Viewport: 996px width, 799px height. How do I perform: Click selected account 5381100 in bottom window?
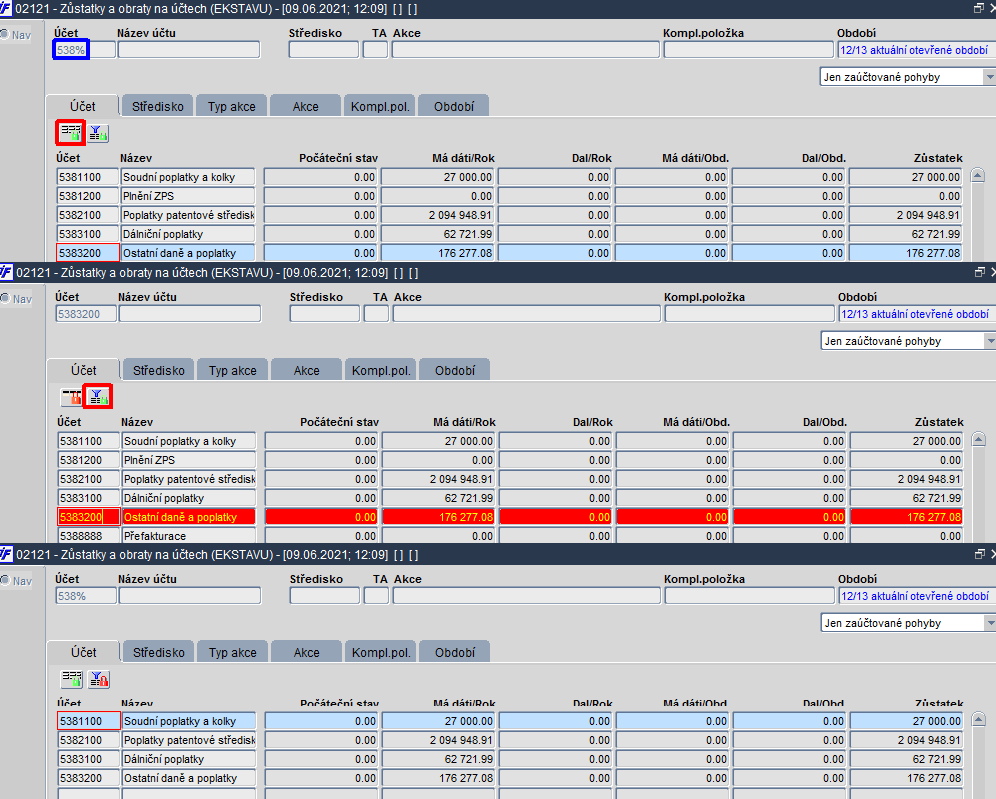click(88, 721)
